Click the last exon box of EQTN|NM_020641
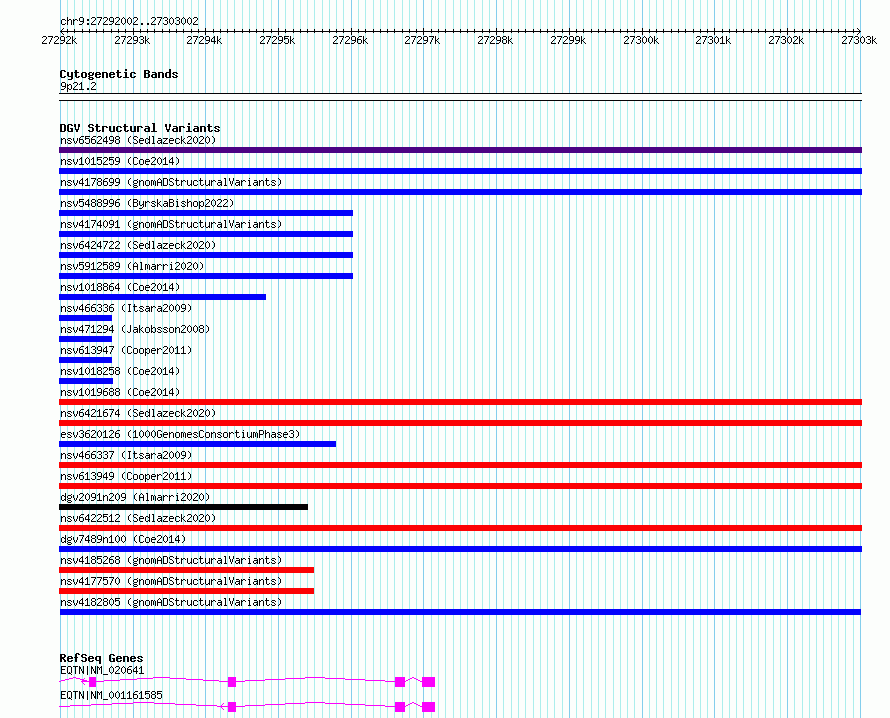890x718 pixels. click(x=429, y=682)
